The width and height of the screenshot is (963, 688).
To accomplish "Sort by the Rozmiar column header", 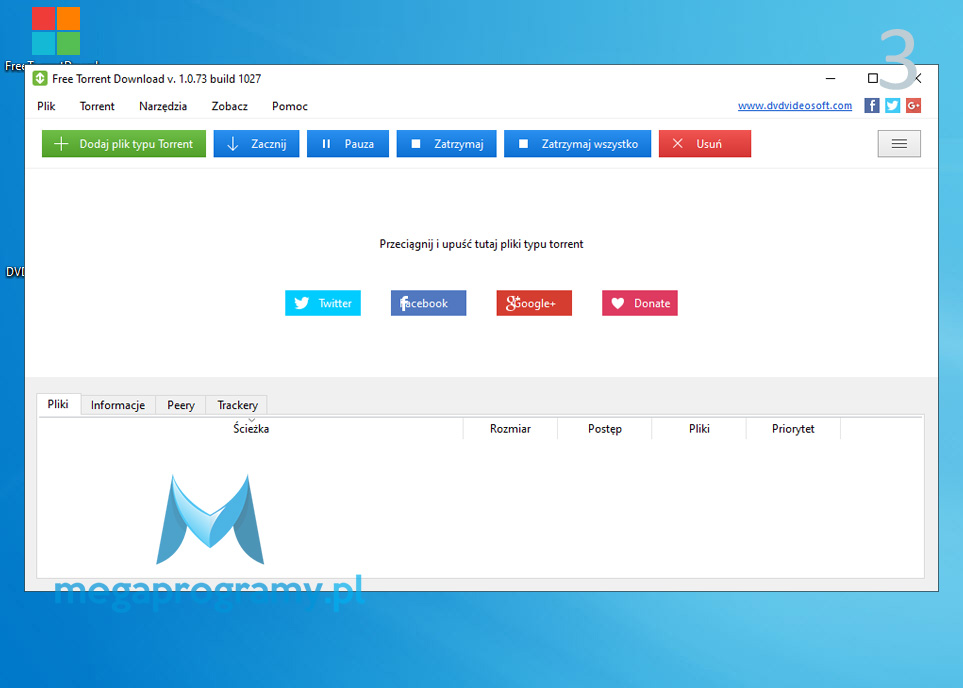I will (x=510, y=429).
